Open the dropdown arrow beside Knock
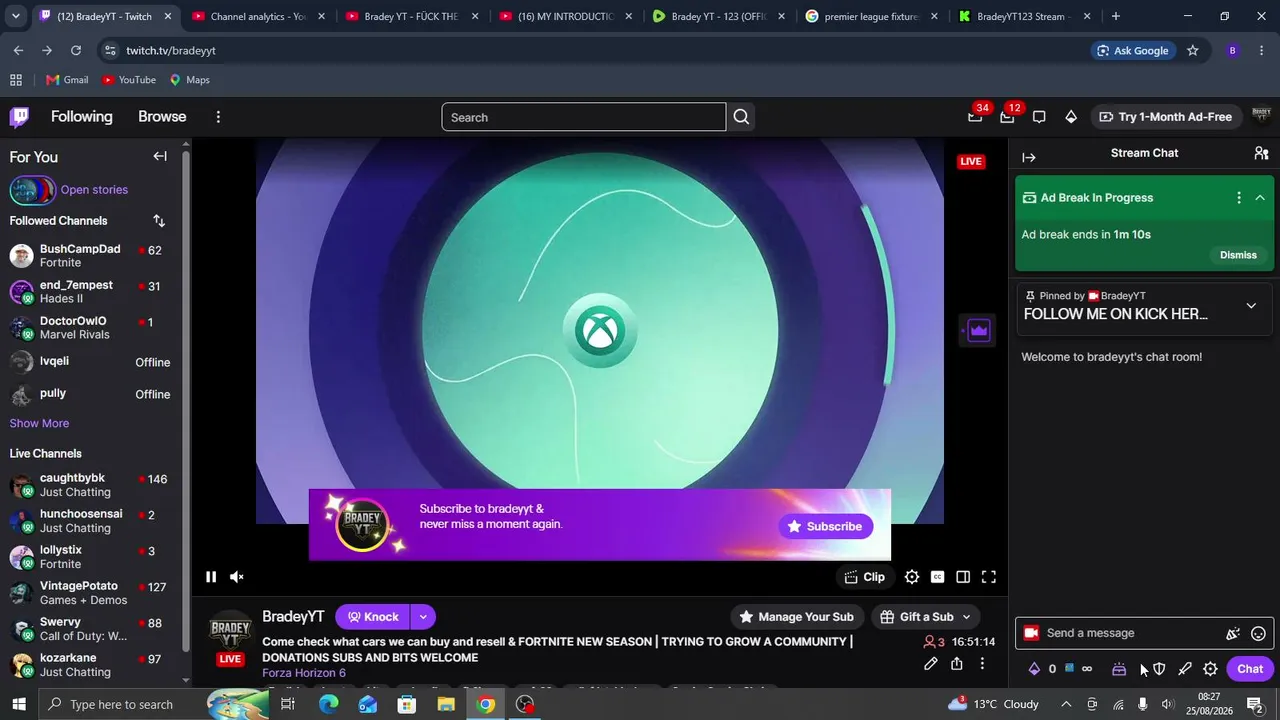 tap(423, 617)
